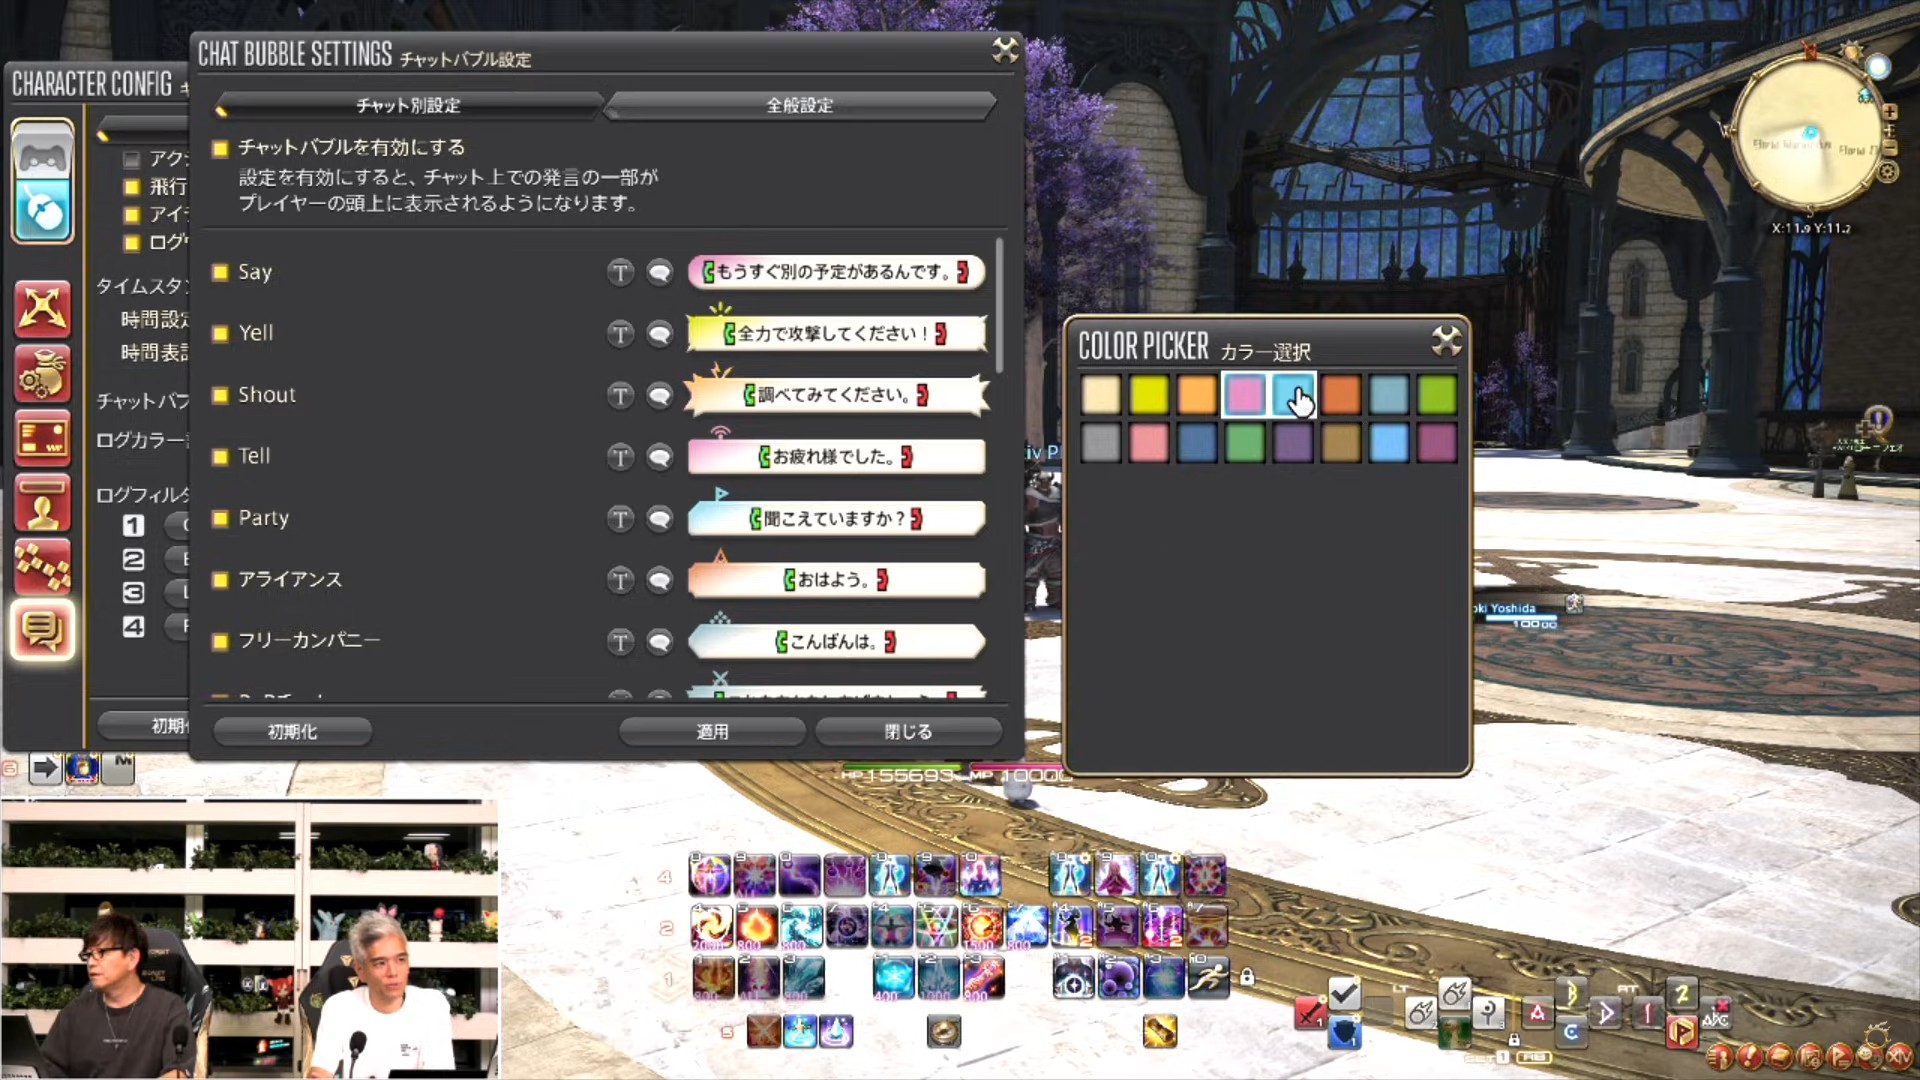Toggle the フリーカンパニー chat bubble checkbox

pyautogui.click(x=220, y=641)
